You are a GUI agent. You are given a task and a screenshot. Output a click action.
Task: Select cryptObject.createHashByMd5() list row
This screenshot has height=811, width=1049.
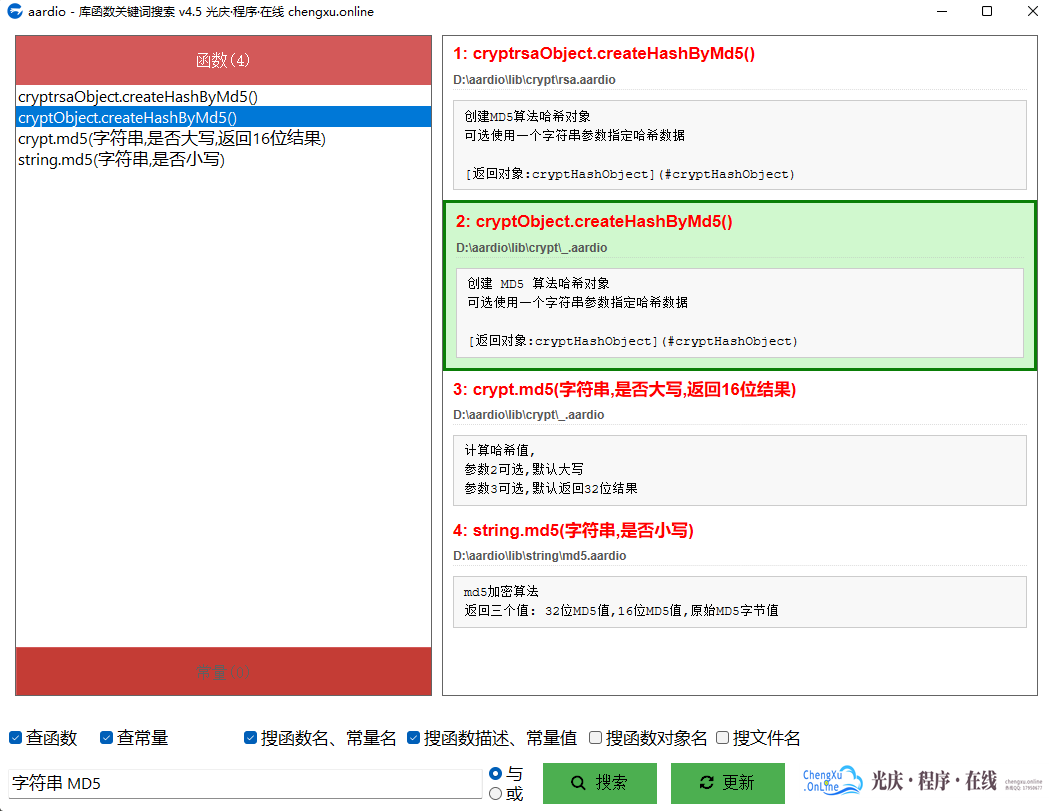(x=223, y=118)
